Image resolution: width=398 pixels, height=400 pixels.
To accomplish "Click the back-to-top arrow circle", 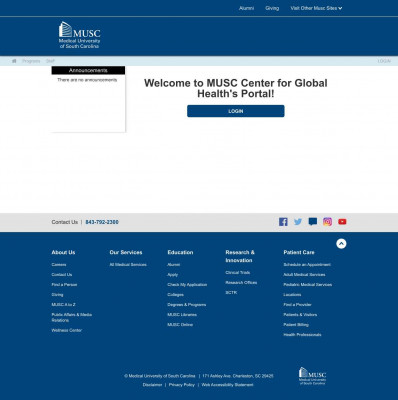I will click(341, 244).
